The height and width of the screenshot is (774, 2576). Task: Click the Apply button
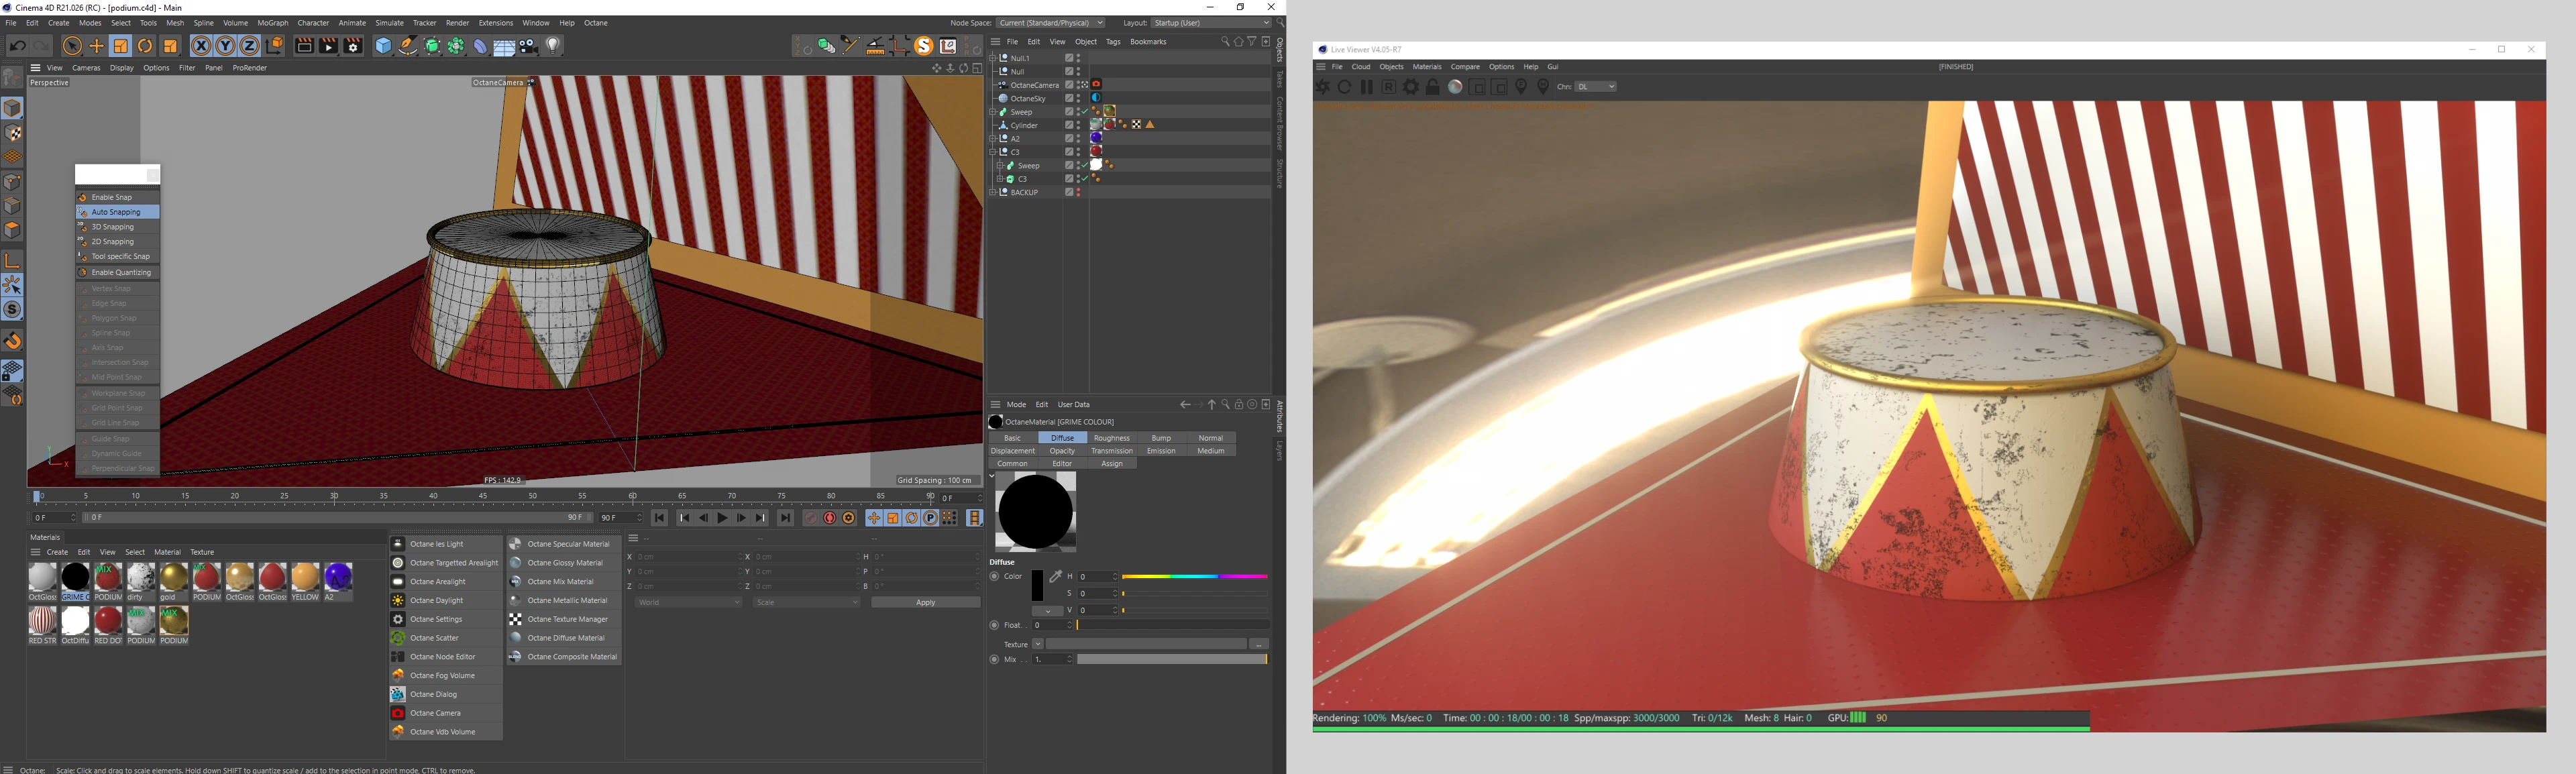(x=925, y=602)
